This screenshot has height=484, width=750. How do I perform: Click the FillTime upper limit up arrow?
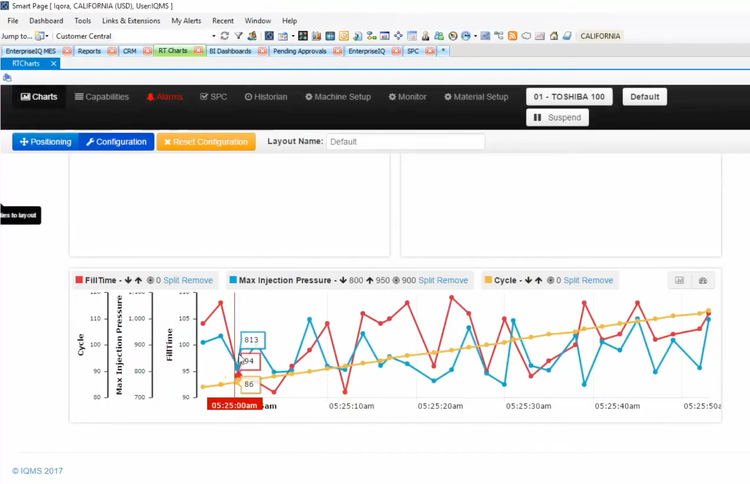click(x=138, y=280)
